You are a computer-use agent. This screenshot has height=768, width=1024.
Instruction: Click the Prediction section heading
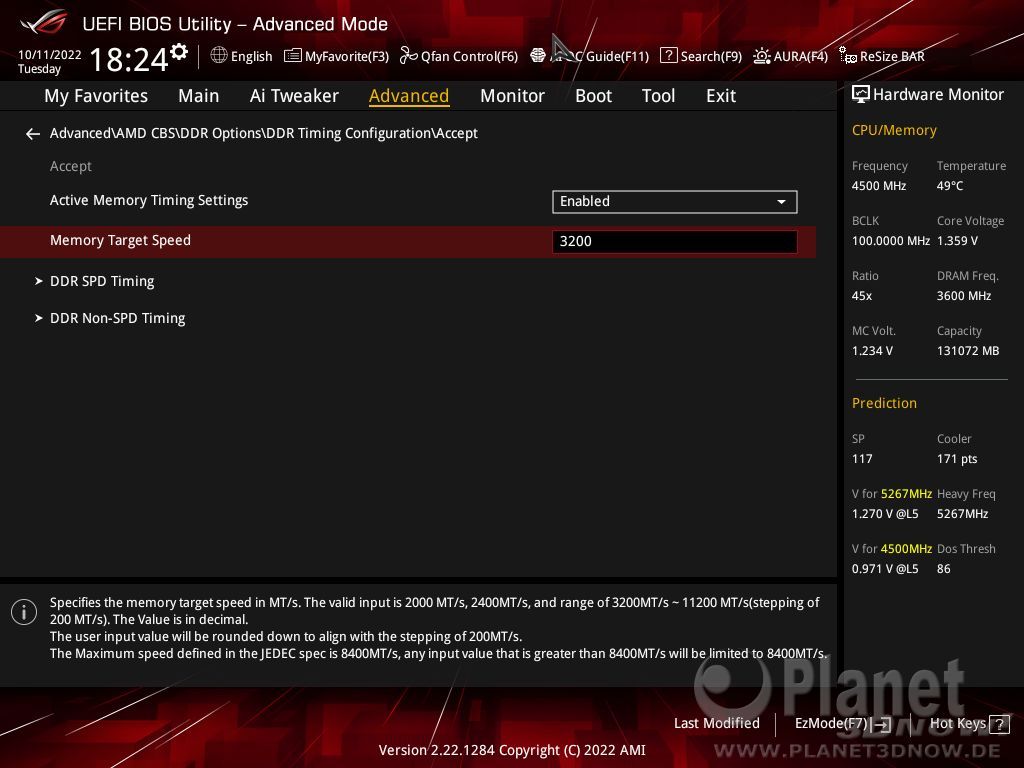[884, 404]
